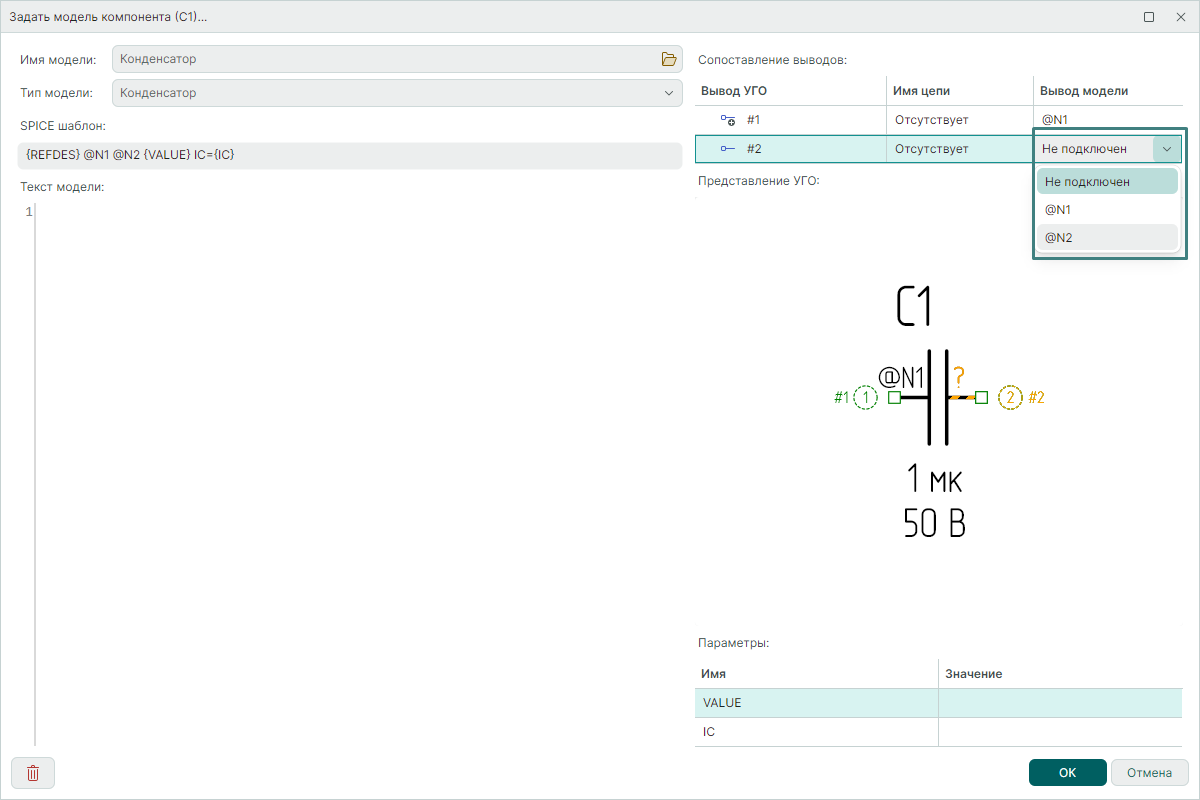
Task: Click pin #1 polarity symbol icon
Action: (728, 120)
